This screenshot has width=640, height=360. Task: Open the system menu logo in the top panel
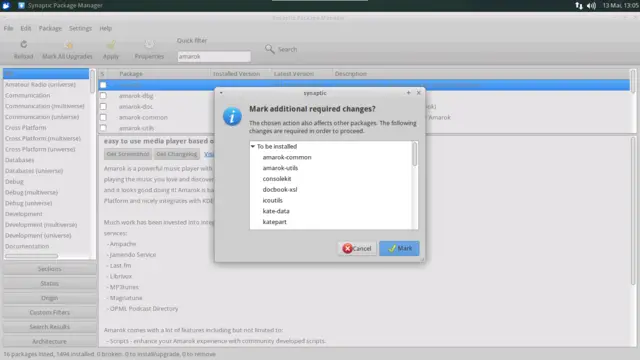click(x=6, y=5)
